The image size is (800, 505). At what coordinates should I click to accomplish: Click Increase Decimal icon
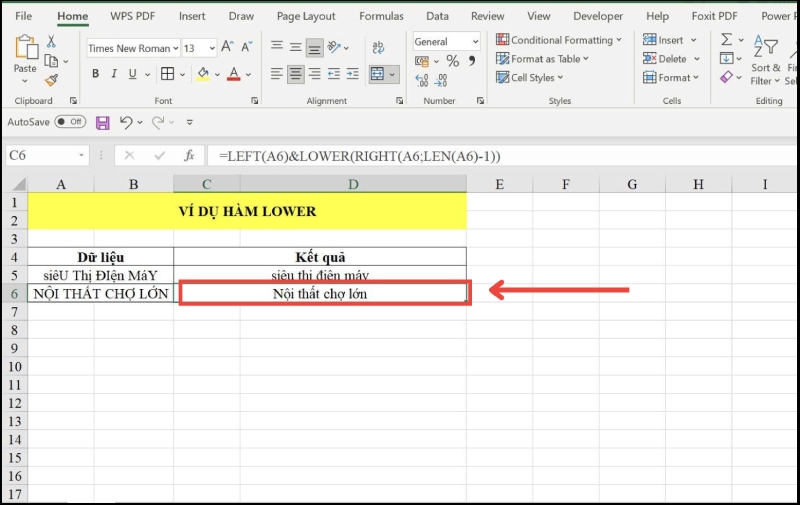tap(422, 80)
